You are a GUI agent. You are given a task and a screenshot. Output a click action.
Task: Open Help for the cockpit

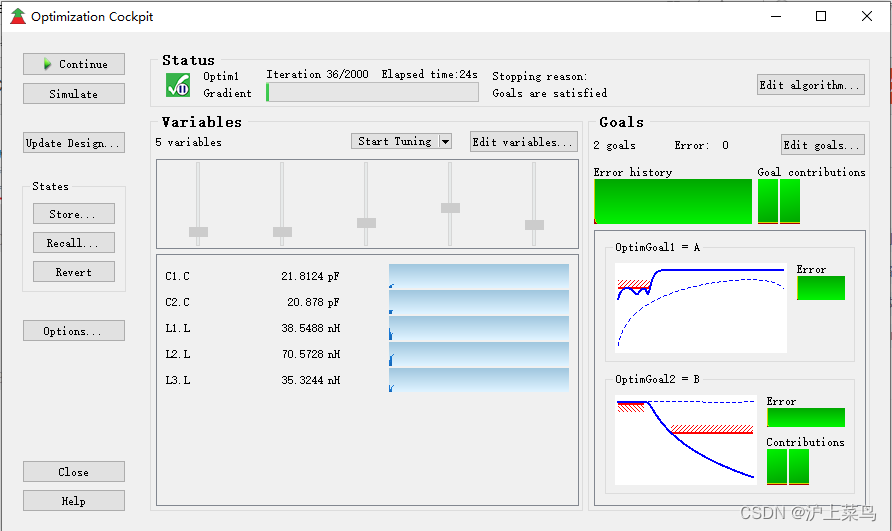point(74,501)
